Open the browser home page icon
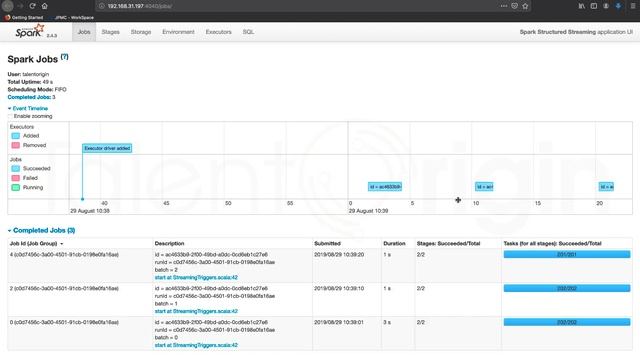Viewport: 640px width, 360px height. pos(44,6)
